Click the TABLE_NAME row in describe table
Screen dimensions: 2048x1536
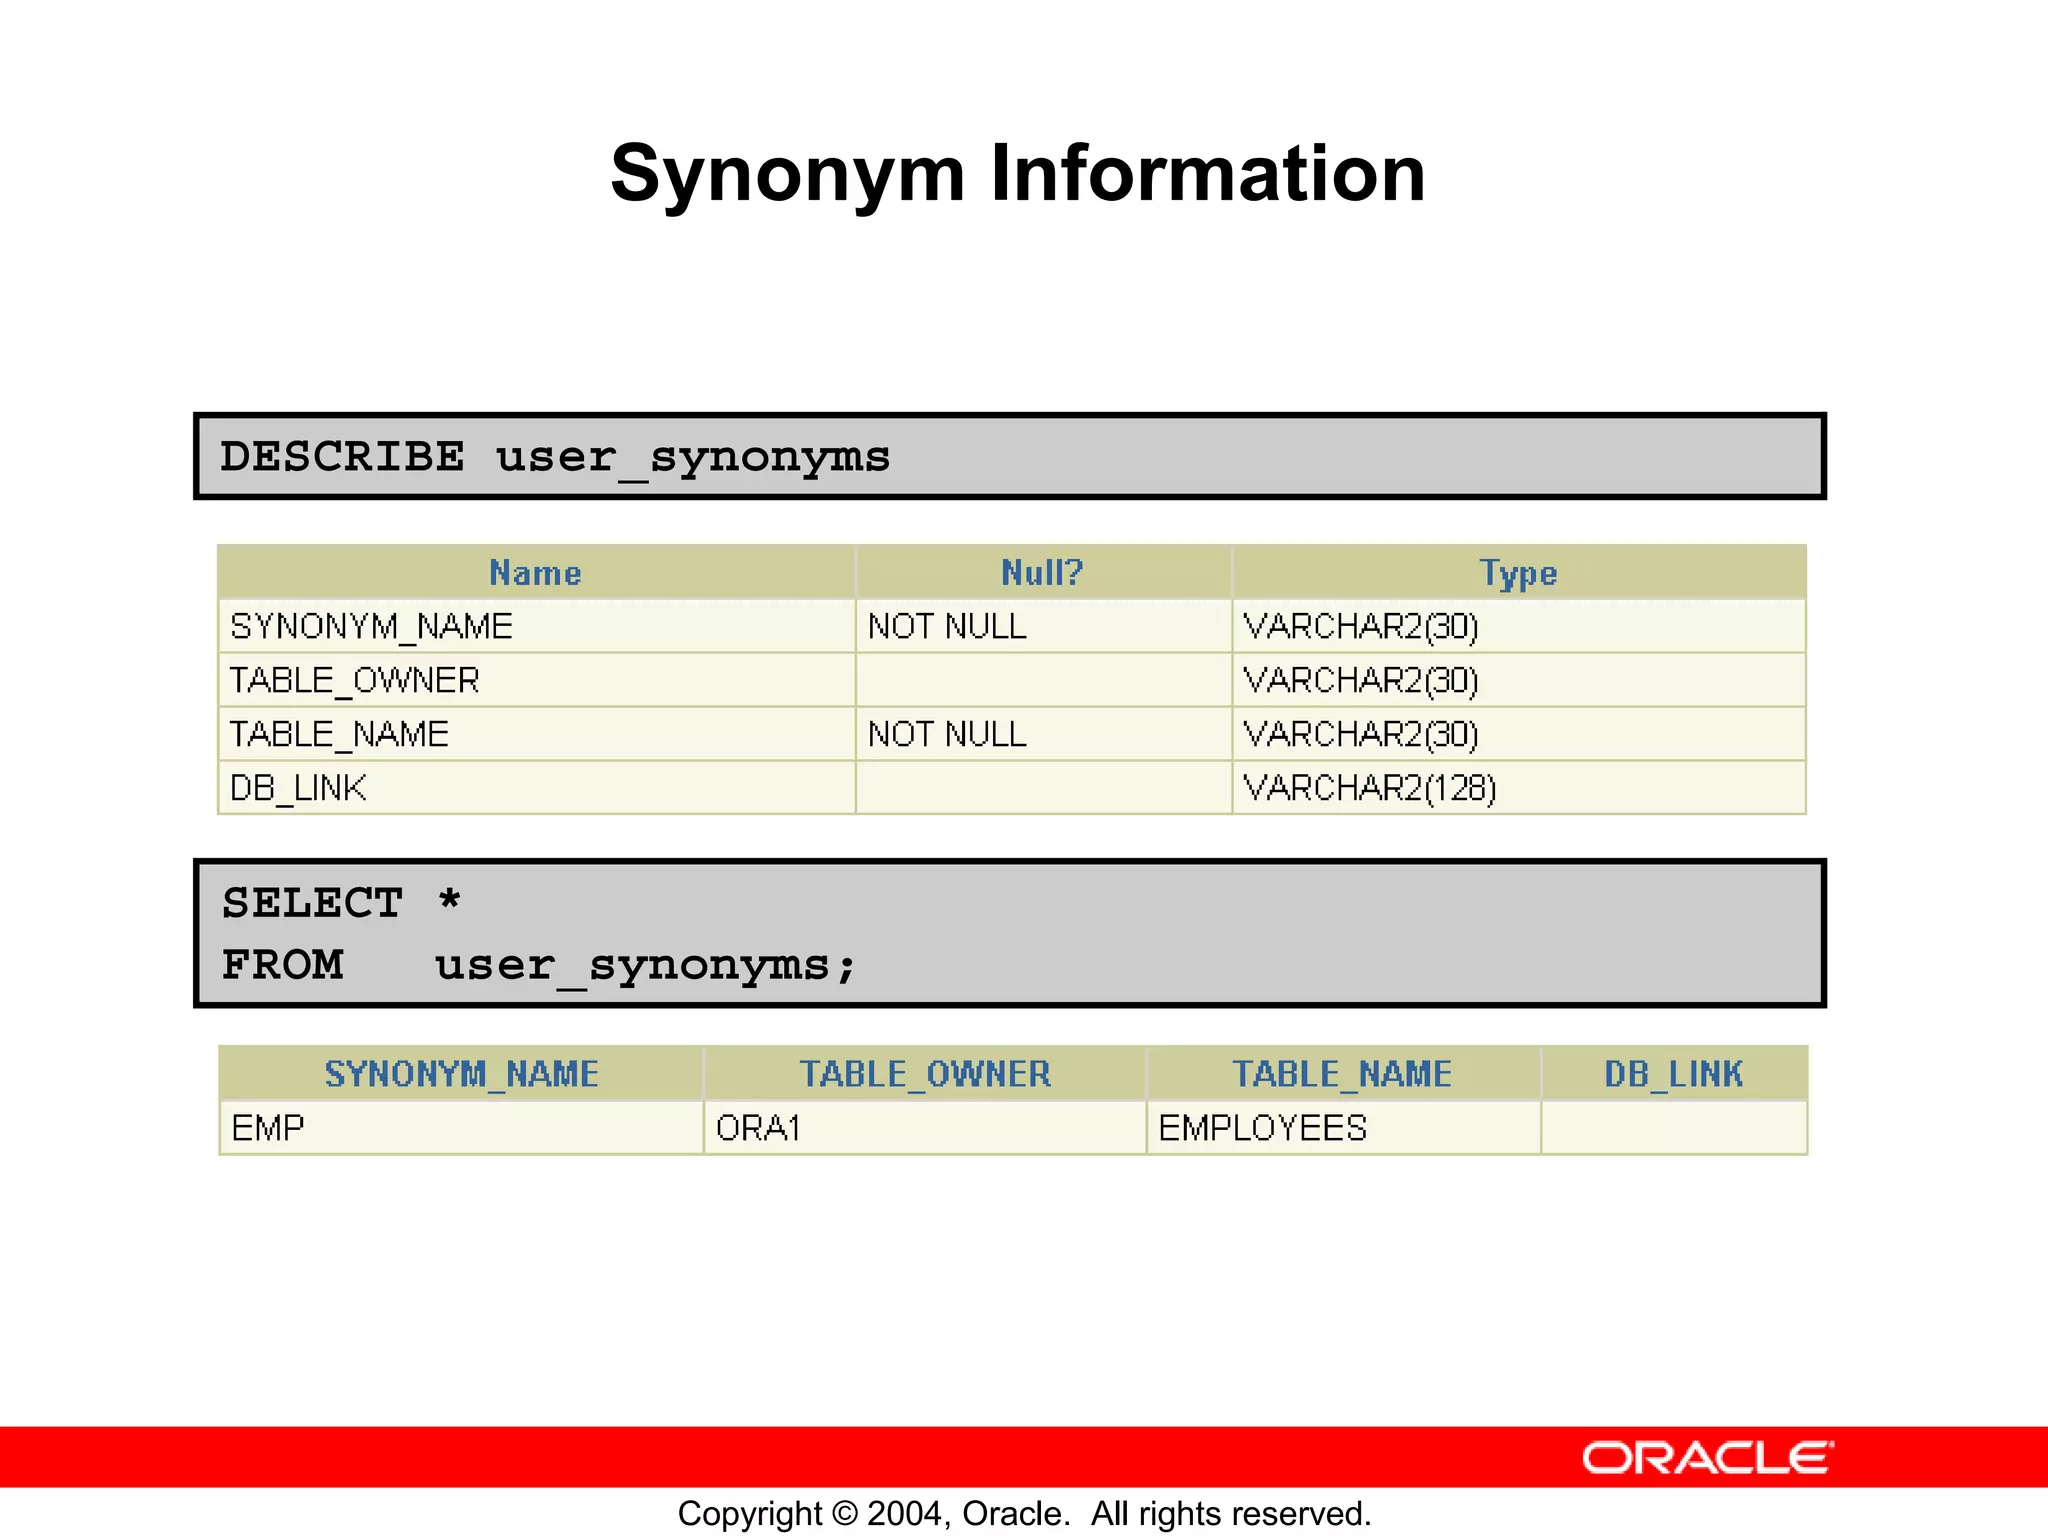click(340, 735)
